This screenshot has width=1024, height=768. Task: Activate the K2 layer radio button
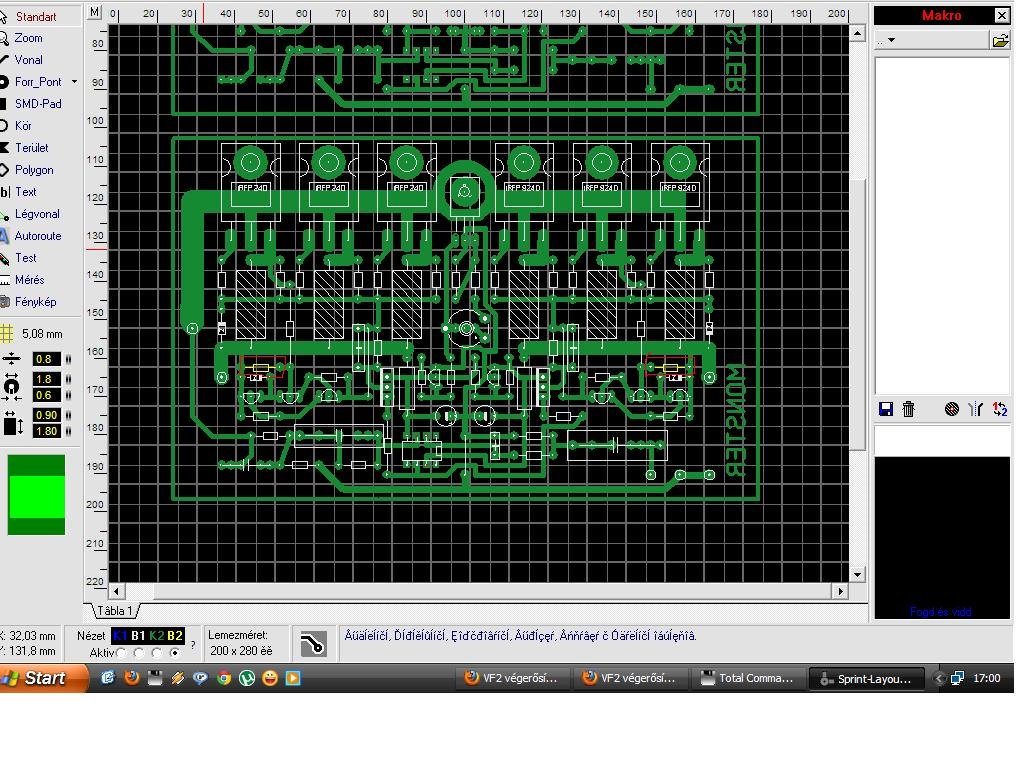[x=157, y=652]
